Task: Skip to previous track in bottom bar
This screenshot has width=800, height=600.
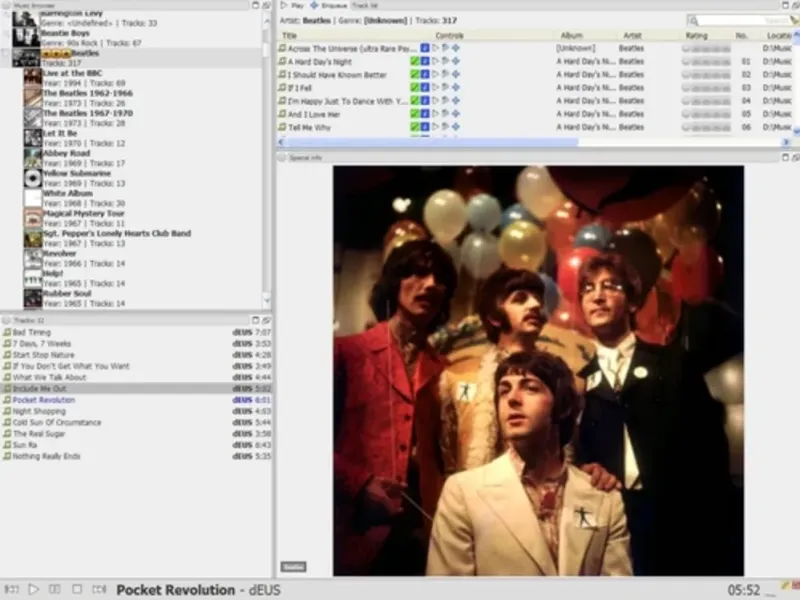Action: [12, 589]
